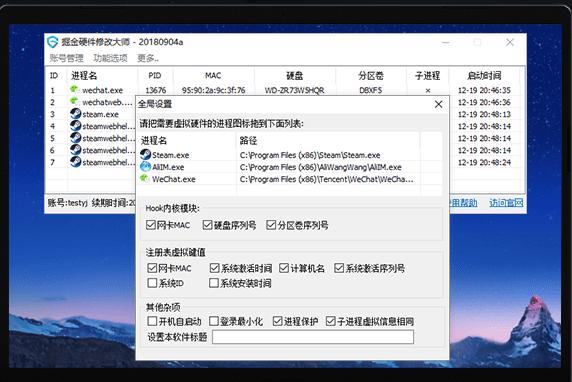
Task: Click the PID column header
Action: [155, 76]
